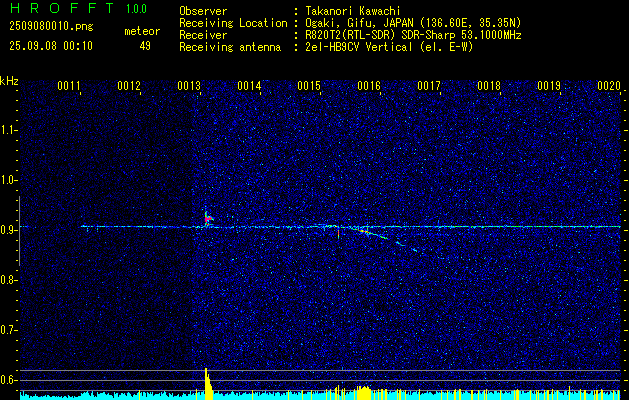Click the red meteor echo burst after 0013

pos(208,219)
